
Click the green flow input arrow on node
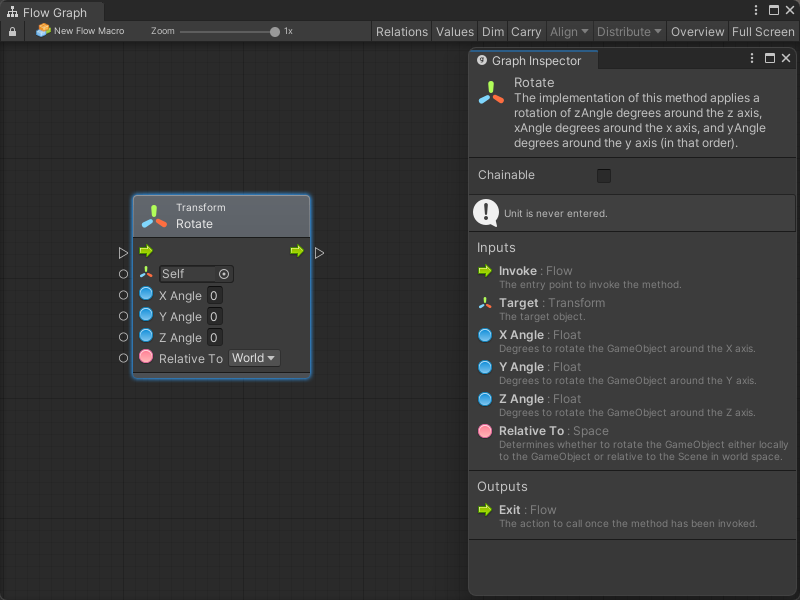pos(146,251)
